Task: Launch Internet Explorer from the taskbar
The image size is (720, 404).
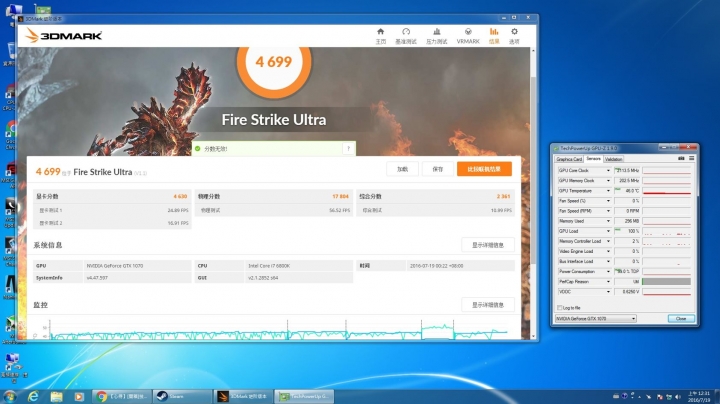Action: coord(33,396)
